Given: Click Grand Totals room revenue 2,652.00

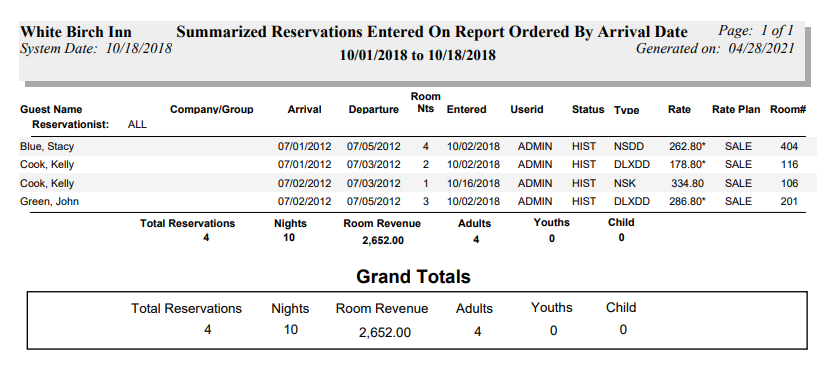Looking at the screenshot, I should pos(385,332).
